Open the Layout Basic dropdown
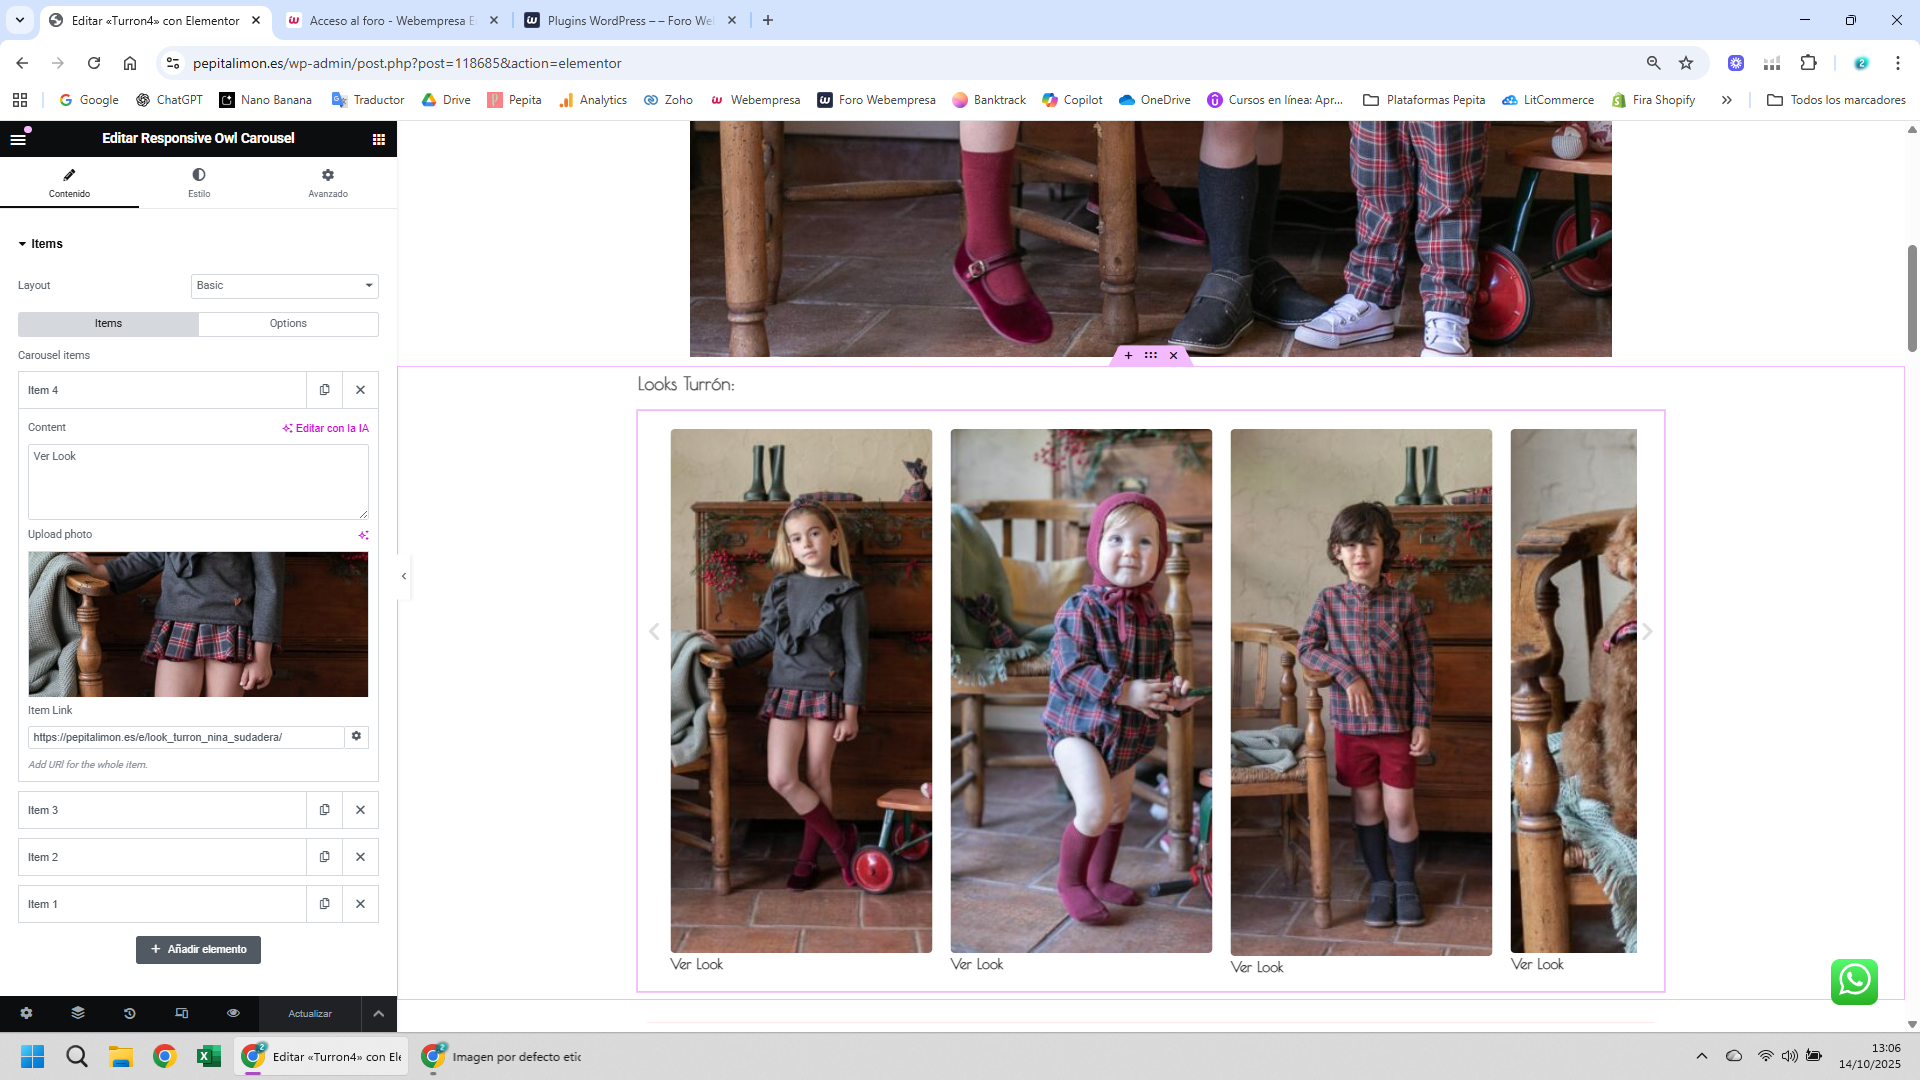This screenshot has width=1920, height=1080. click(x=284, y=286)
